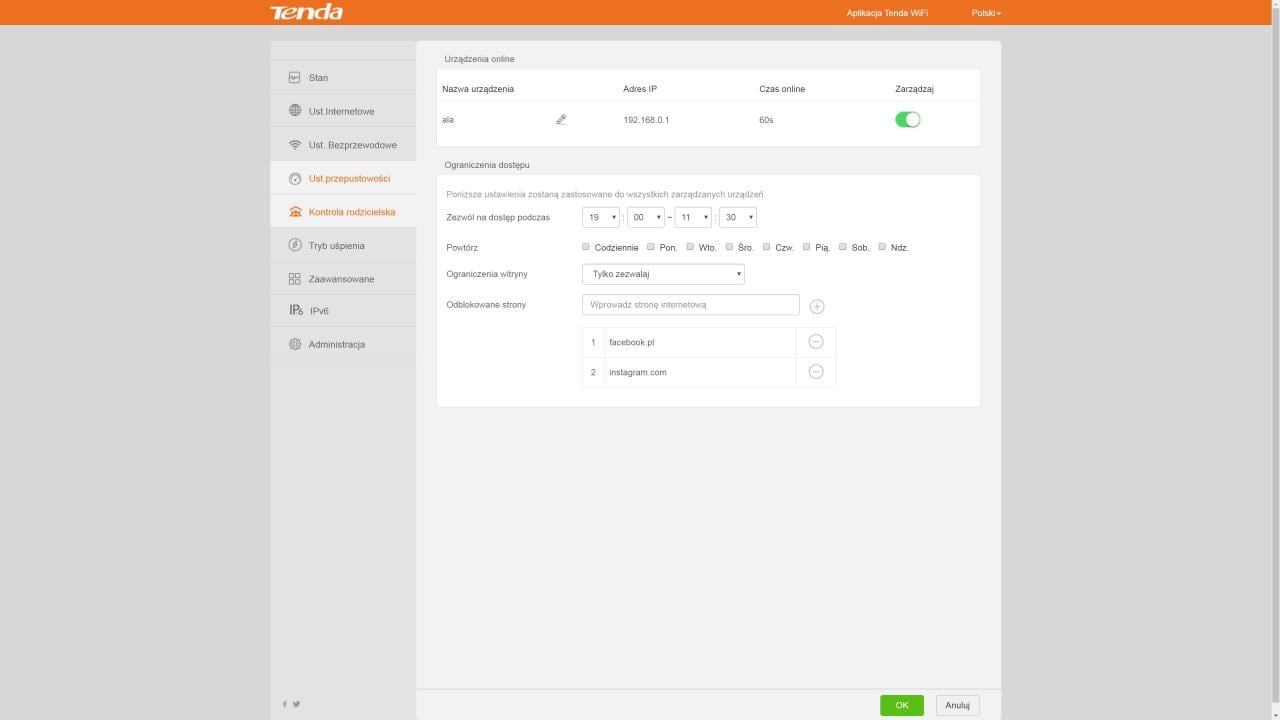Viewport: 1280px width, 720px height.
Task: Check the Wto. checkbox
Action: (690, 247)
